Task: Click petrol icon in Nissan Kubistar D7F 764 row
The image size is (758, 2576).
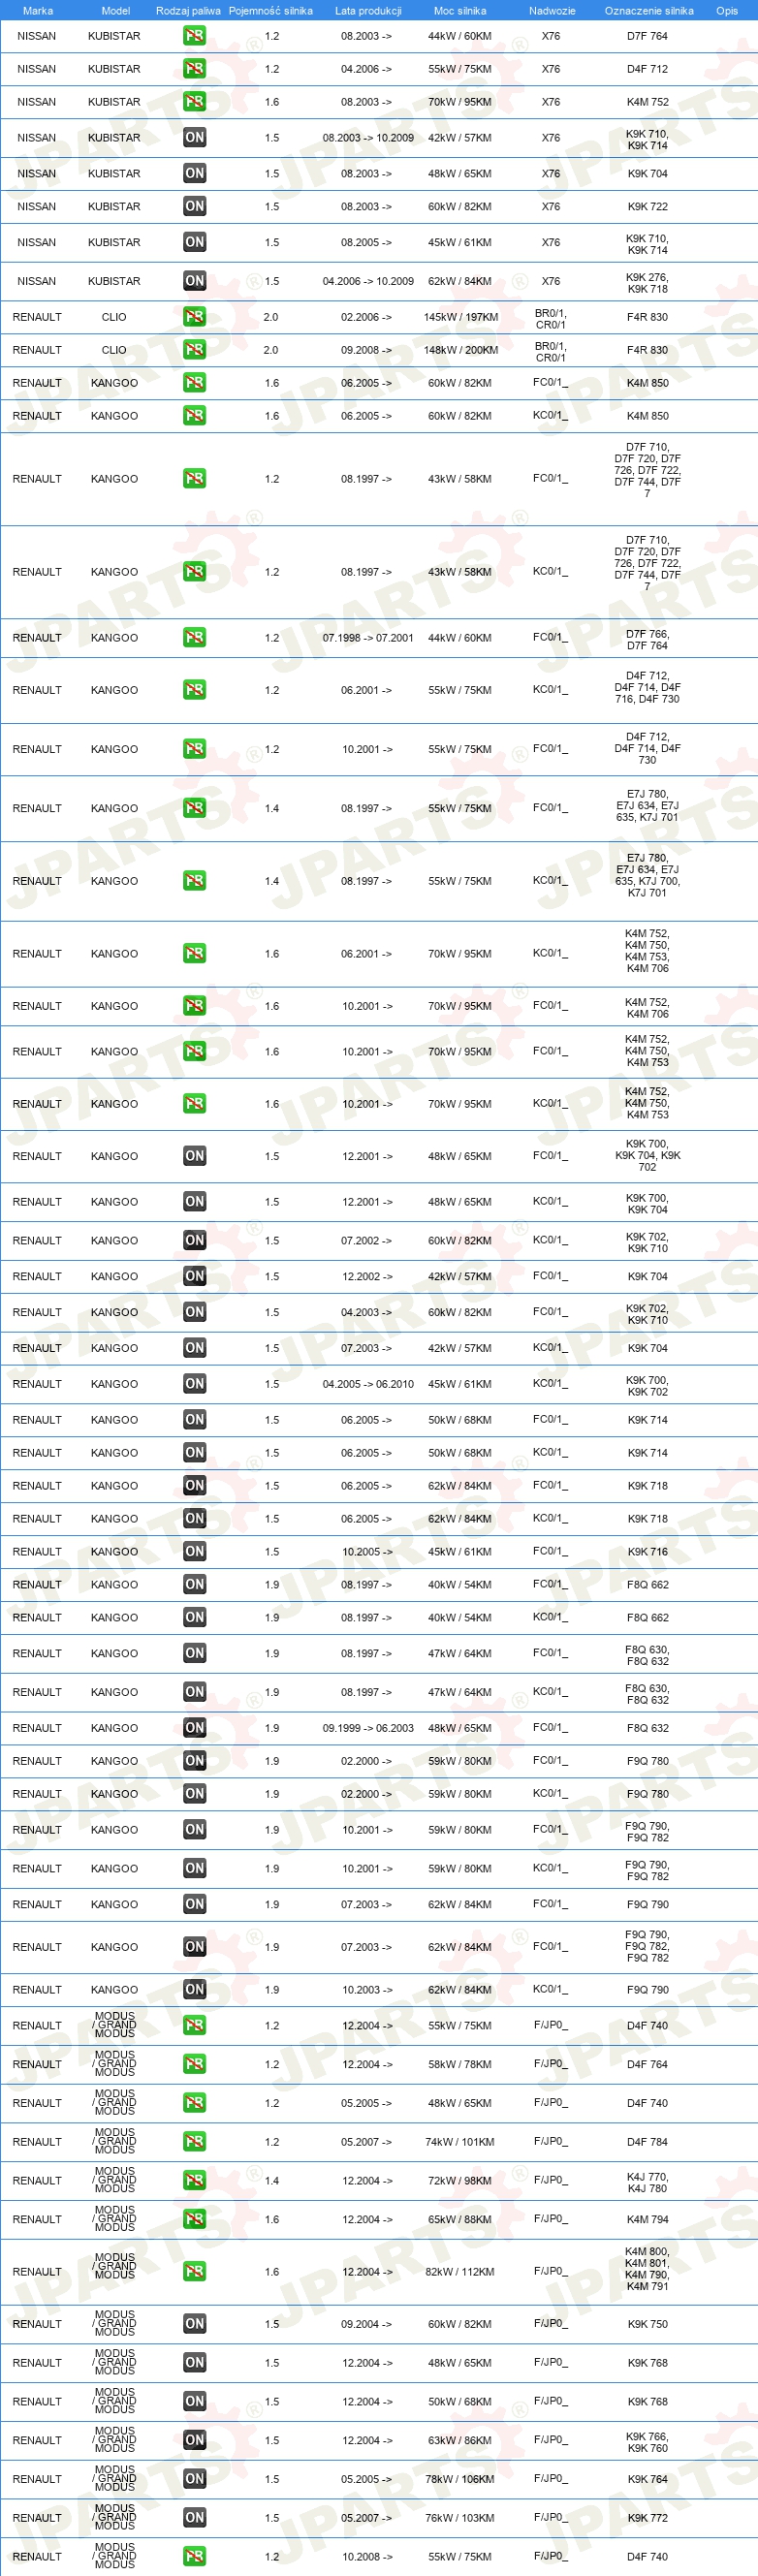Action: (x=194, y=36)
